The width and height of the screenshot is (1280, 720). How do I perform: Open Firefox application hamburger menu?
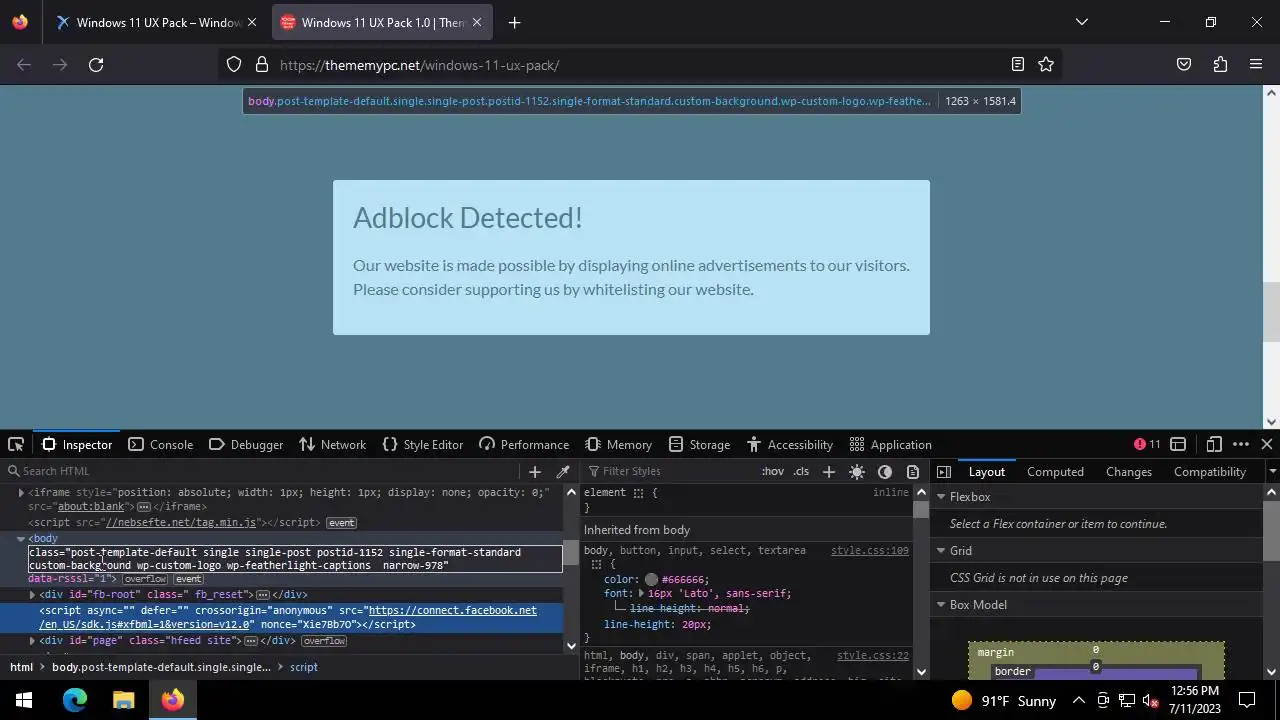pos(1256,65)
